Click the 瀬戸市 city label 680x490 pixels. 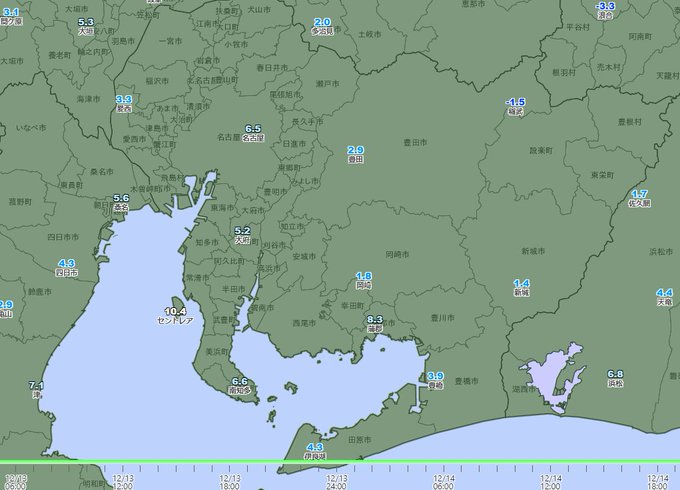pyautogui.click(x=327, y=84)
